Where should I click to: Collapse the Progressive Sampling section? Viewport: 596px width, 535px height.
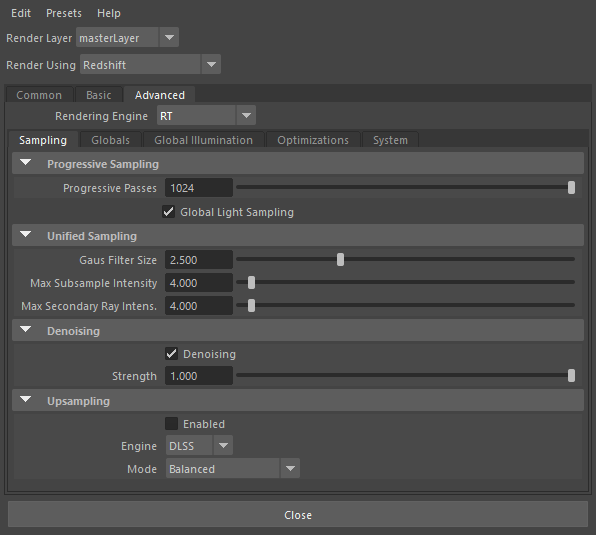[x=26, y=163]
